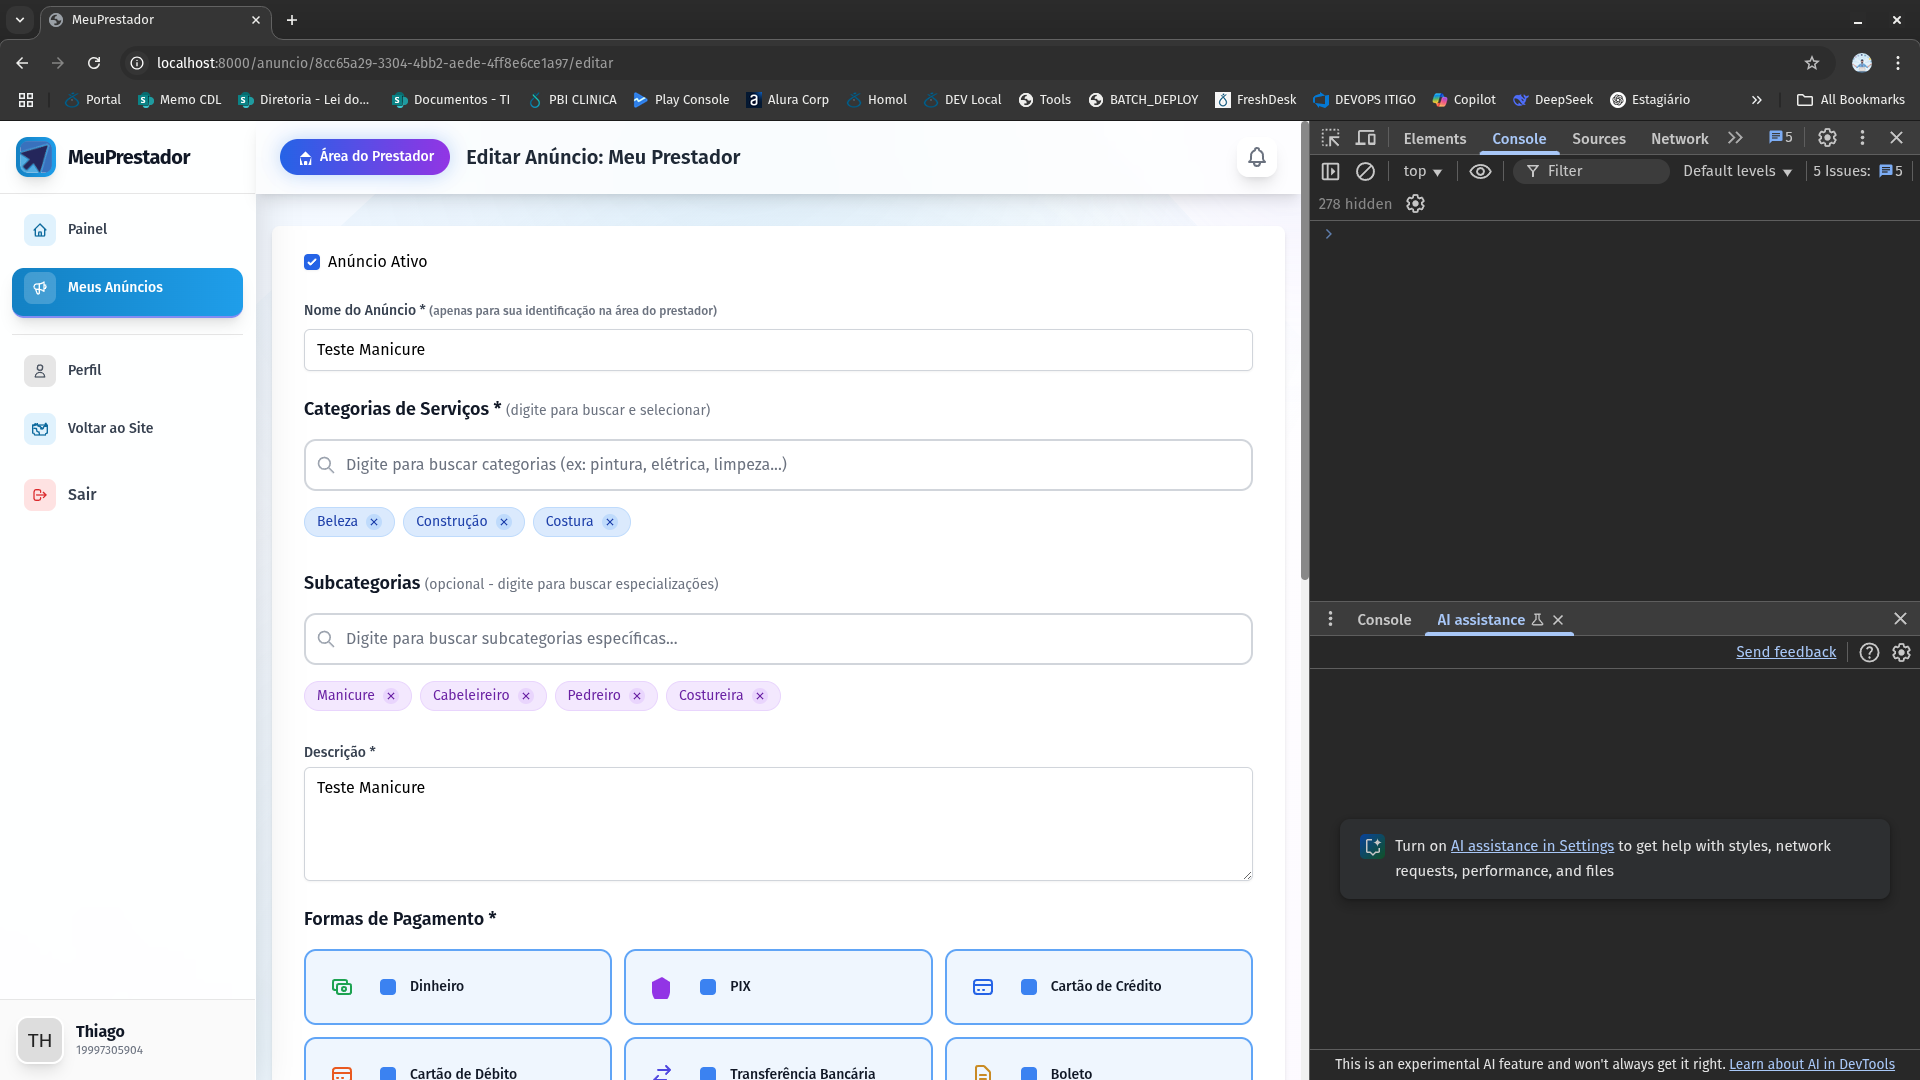Image resolution: width=1920 pixels, height=1080 pixels.
Task: Click the Descrição text area
Action: coord(778,824)
